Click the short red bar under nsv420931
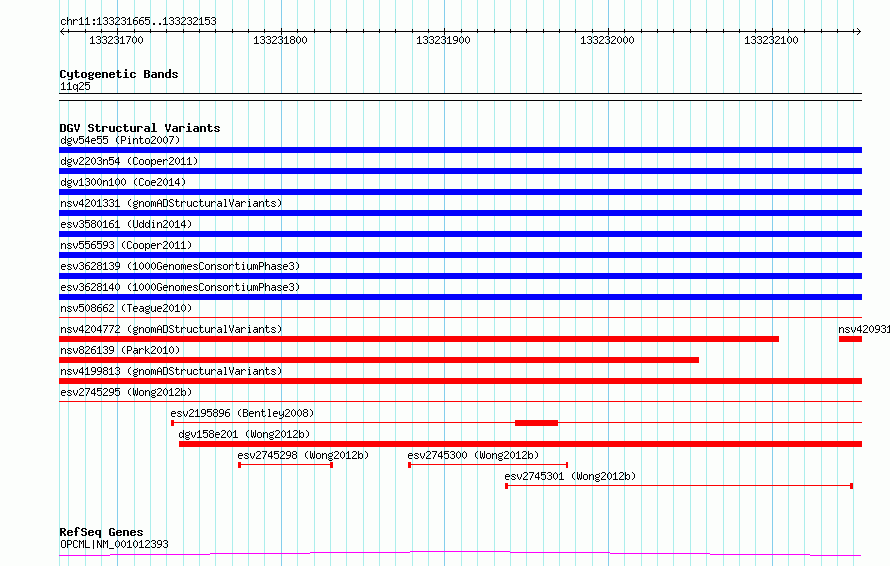Screen dimensions: 890x566 point(850,339)
